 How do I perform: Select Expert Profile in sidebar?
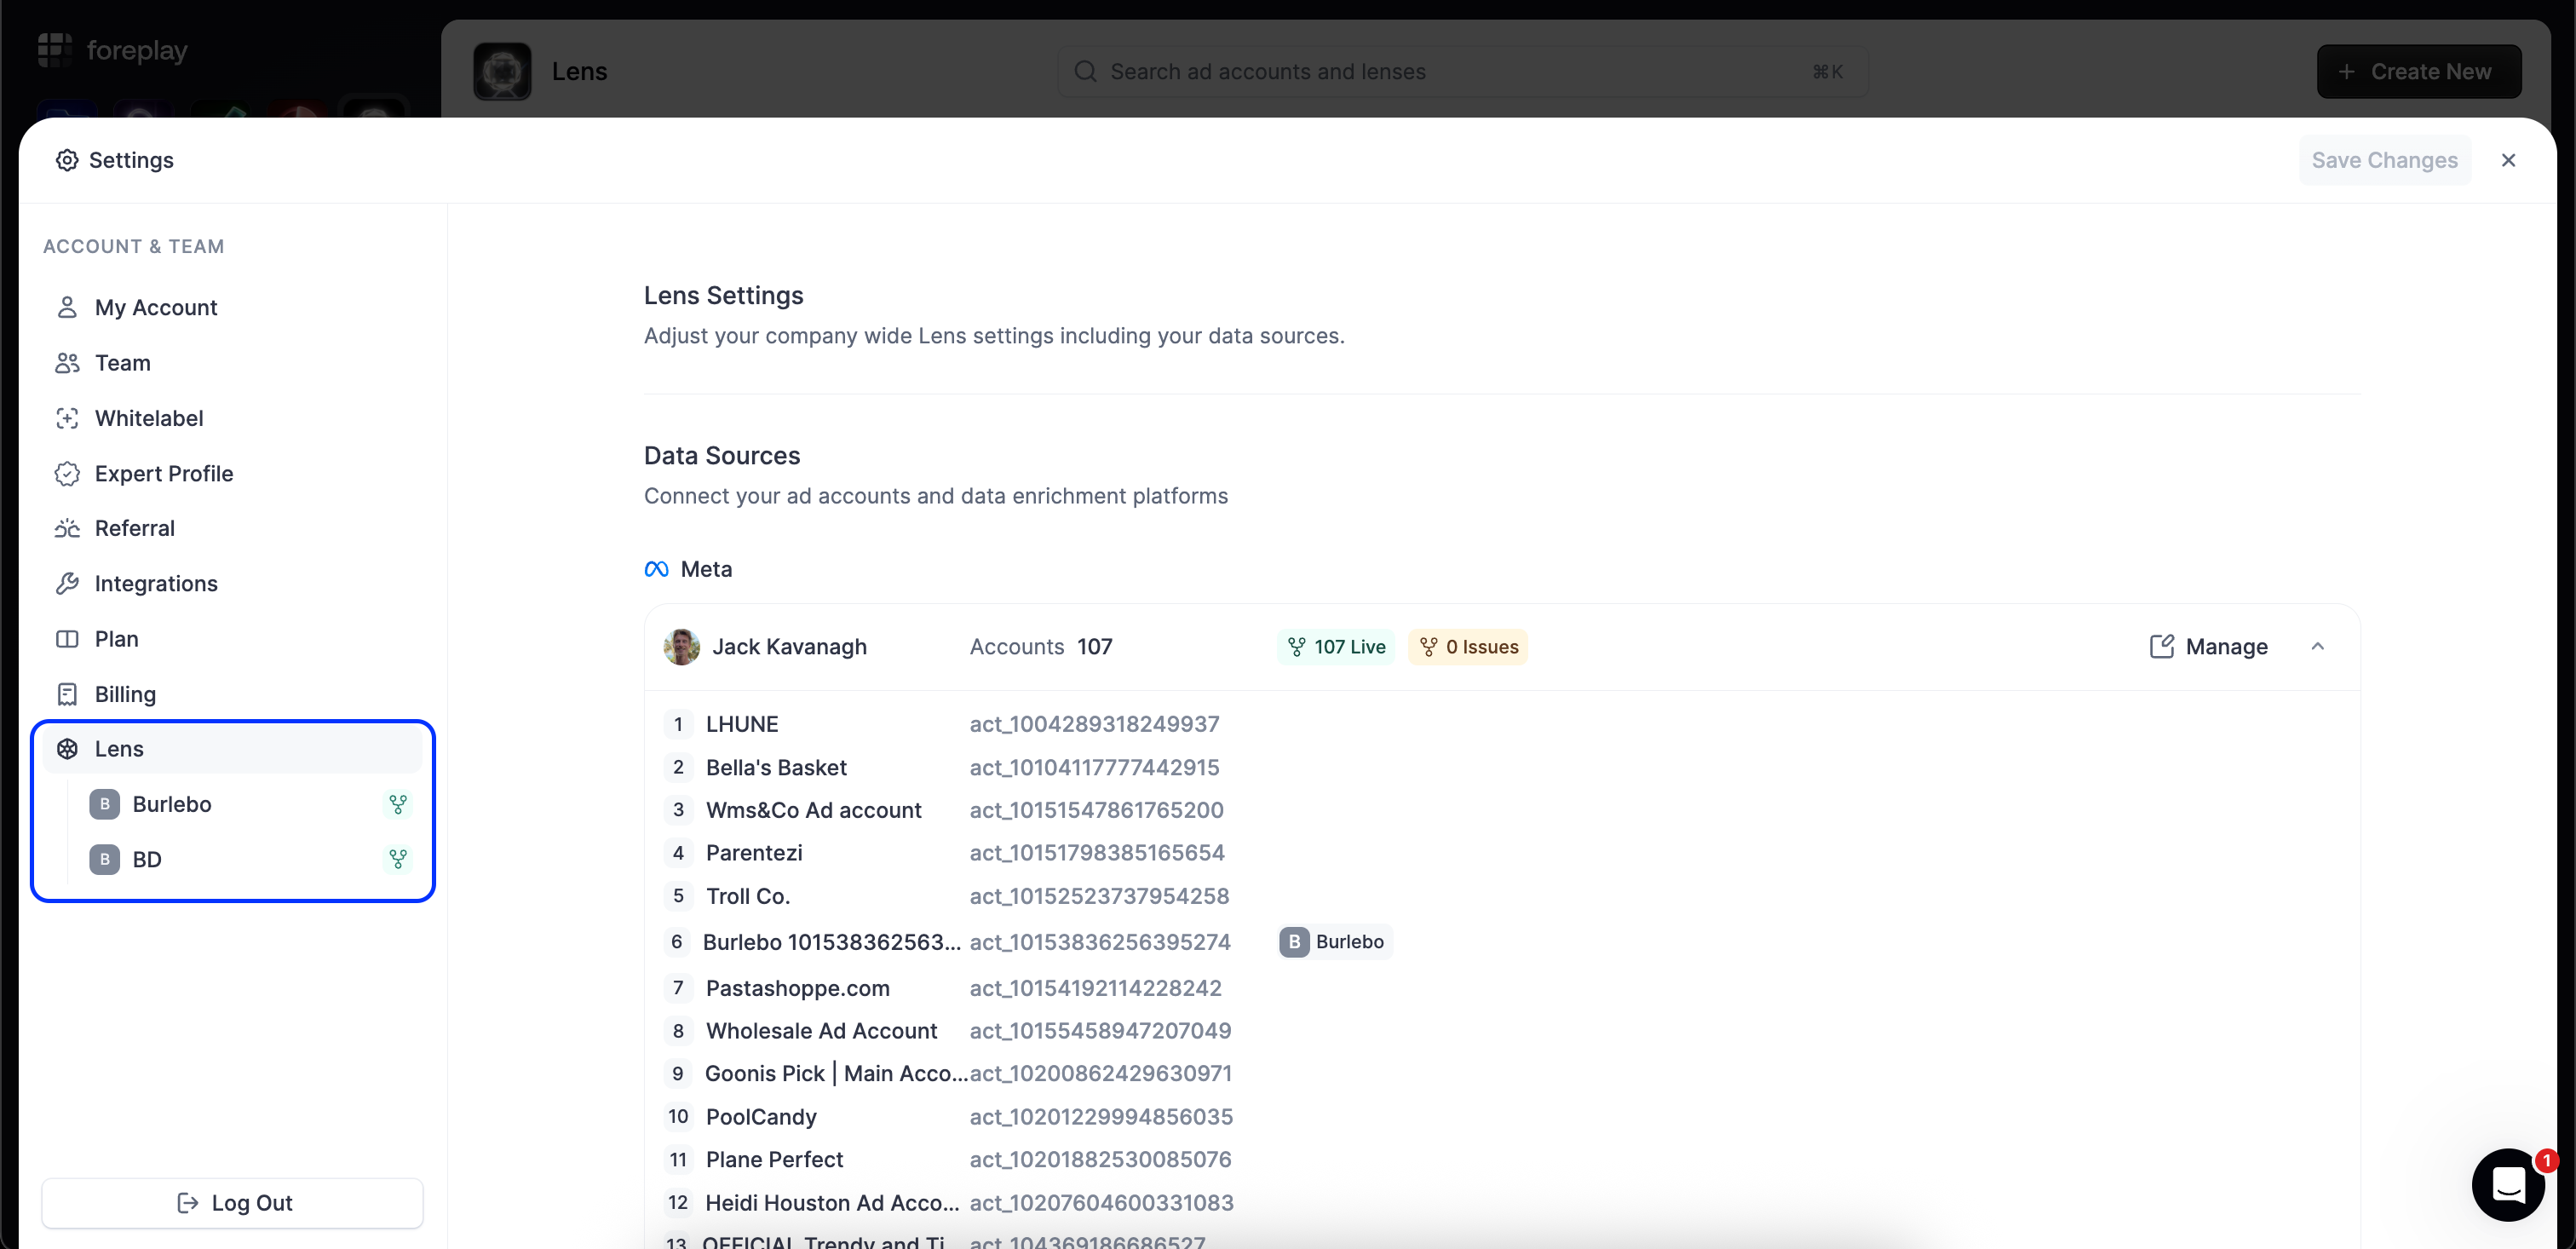232,473
